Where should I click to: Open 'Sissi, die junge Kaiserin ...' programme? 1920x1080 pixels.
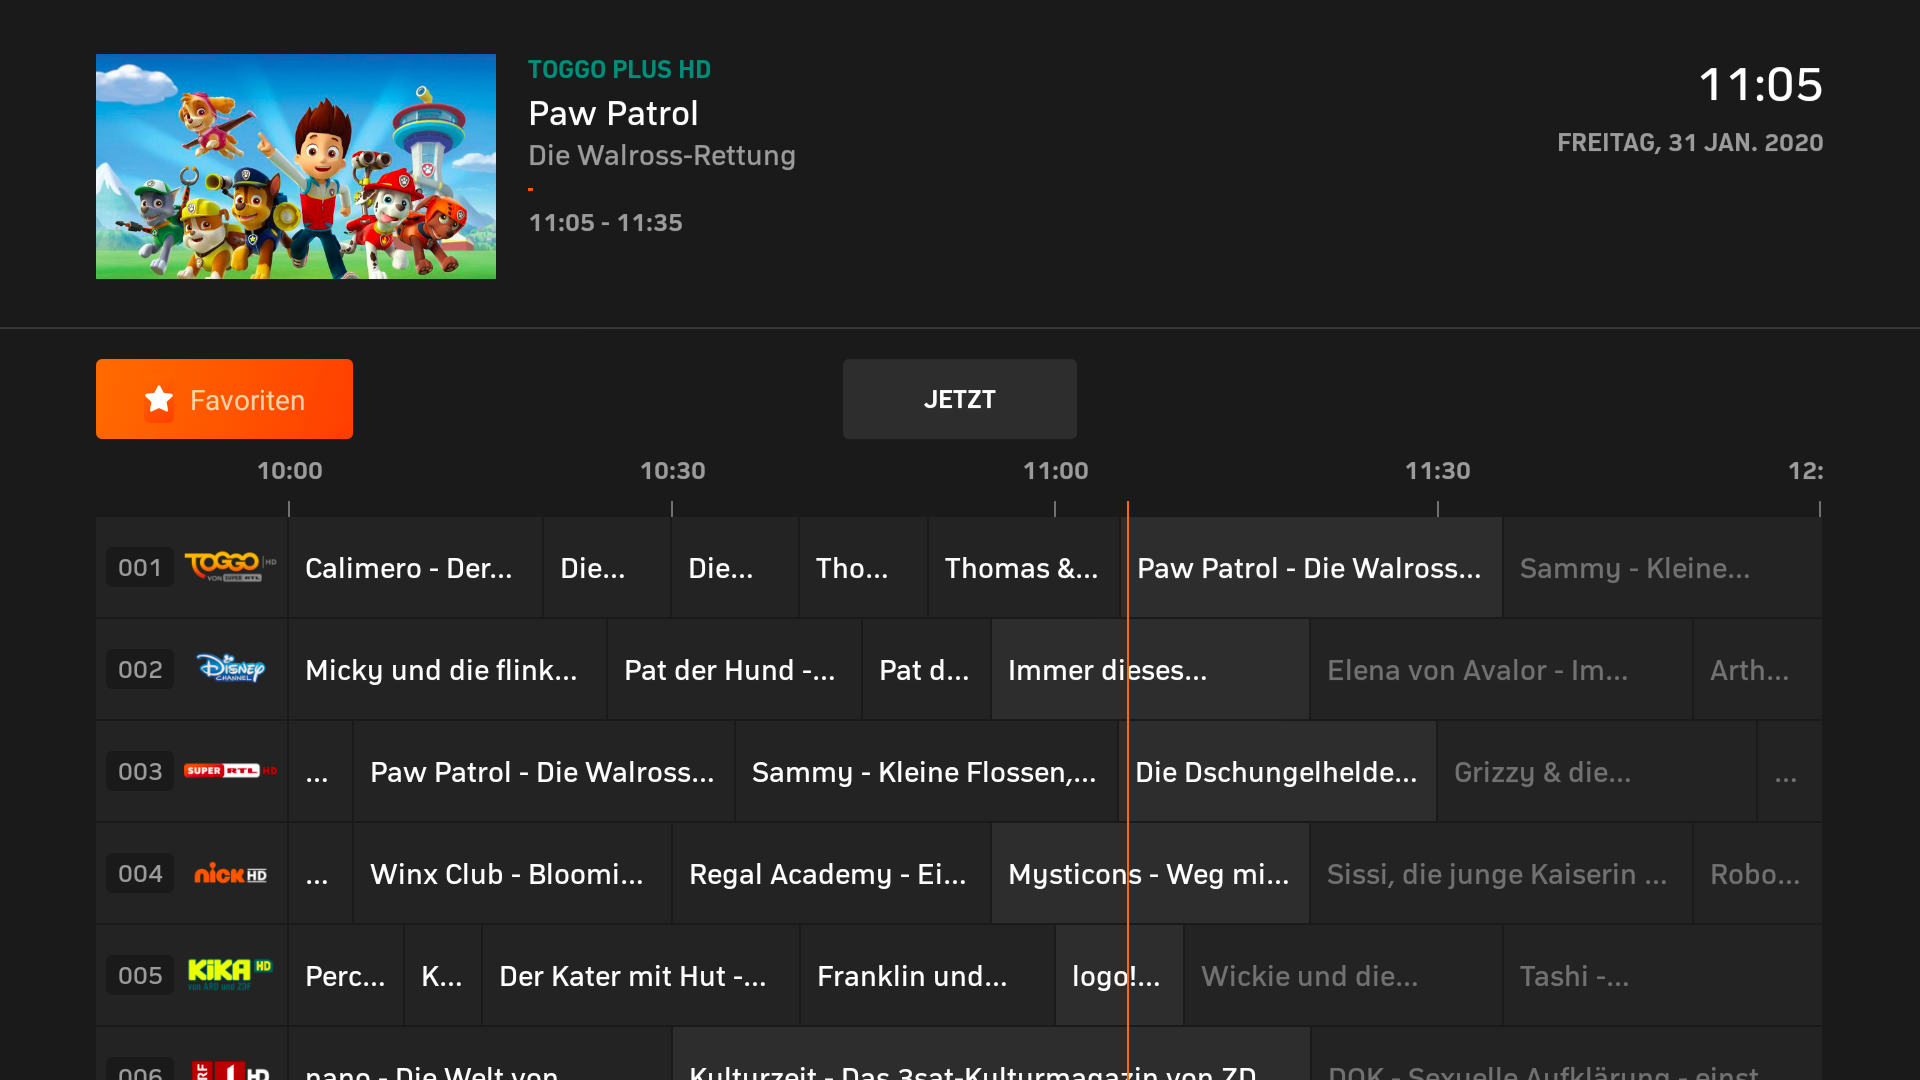click(x=1501, y=874)
